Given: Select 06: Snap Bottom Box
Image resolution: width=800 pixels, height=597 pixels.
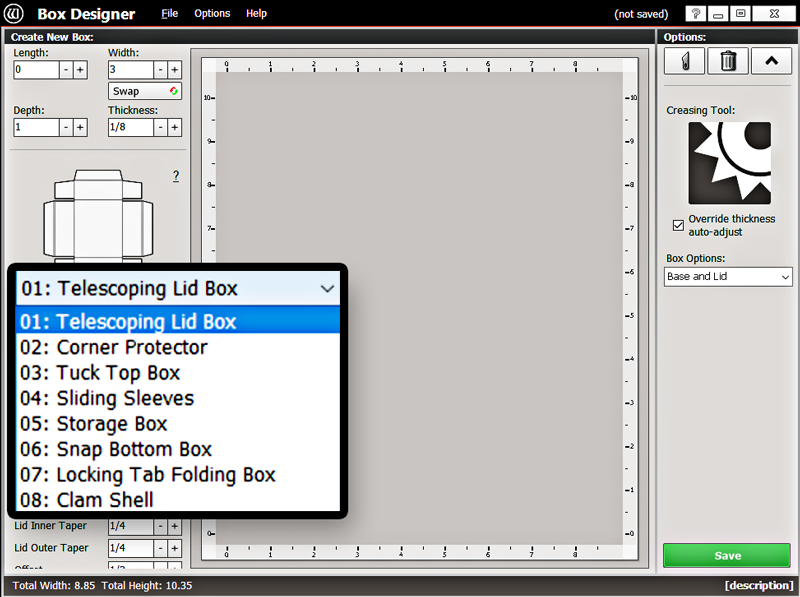Looking at the screenshot, I should tap(178, 449).
